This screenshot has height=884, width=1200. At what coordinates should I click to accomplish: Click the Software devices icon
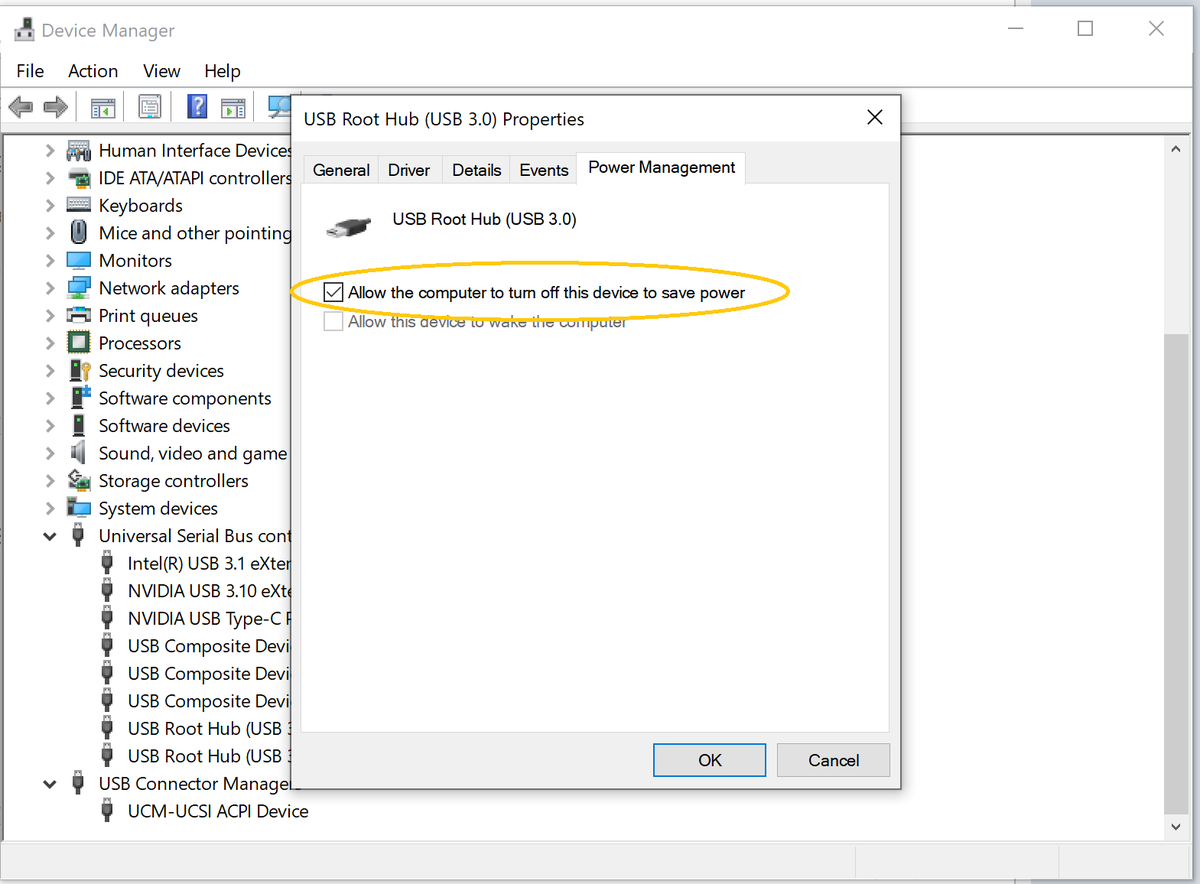79,425
